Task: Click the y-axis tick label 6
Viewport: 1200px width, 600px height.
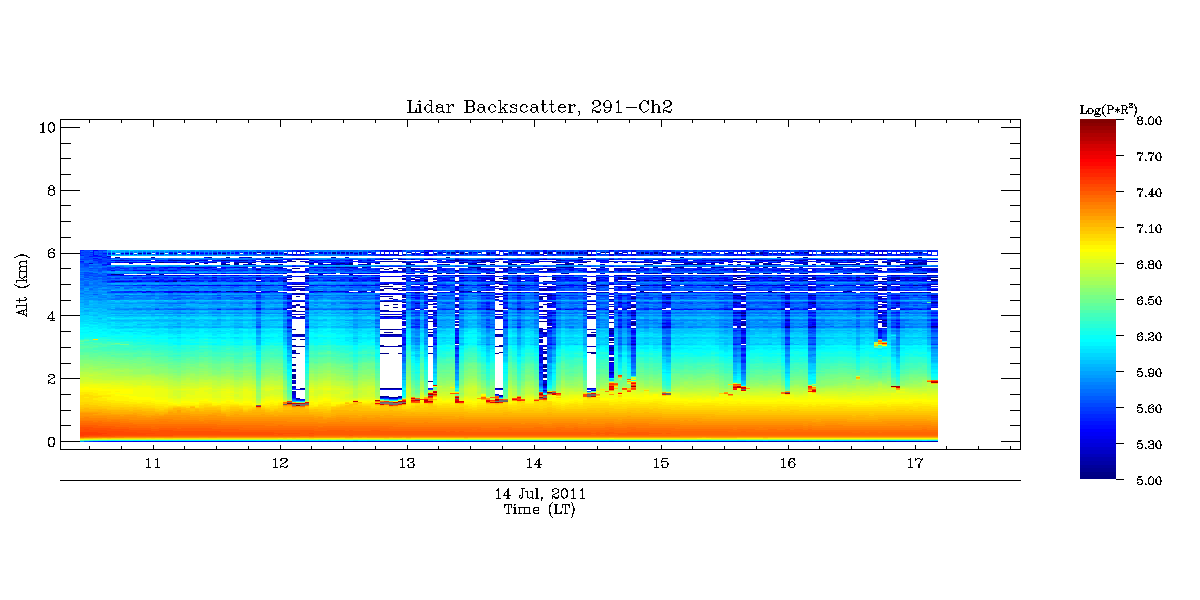Action: click(x=49, y=253)
